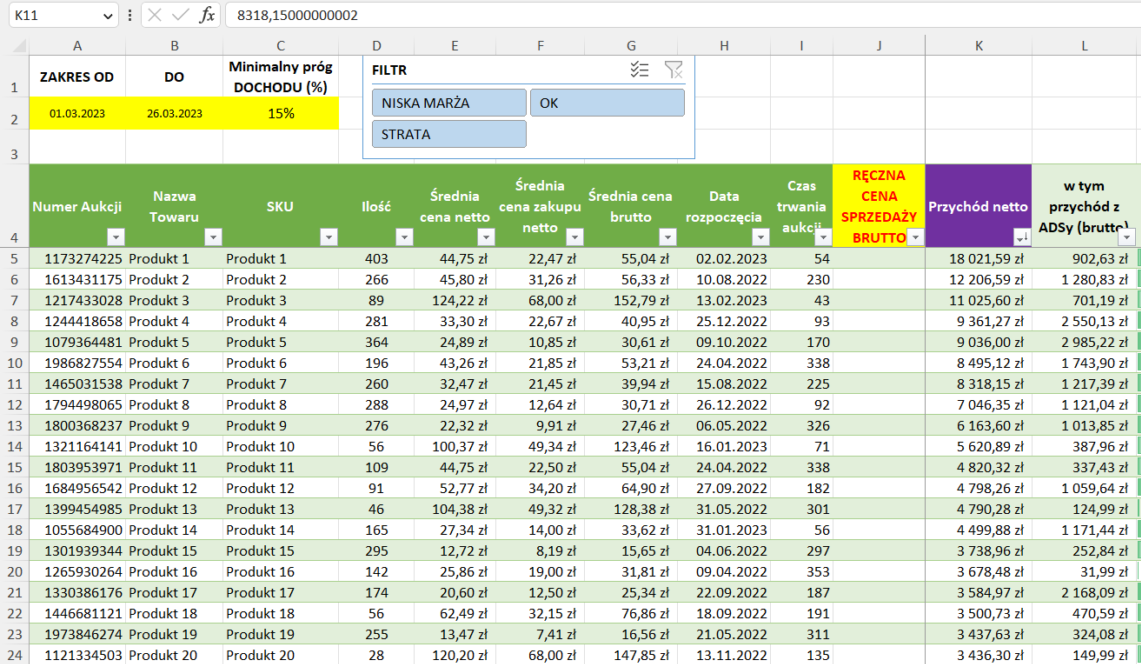Click the formula bar options dots
The width and height of the screenshot is (1141, 664).
tap(130, 15)
